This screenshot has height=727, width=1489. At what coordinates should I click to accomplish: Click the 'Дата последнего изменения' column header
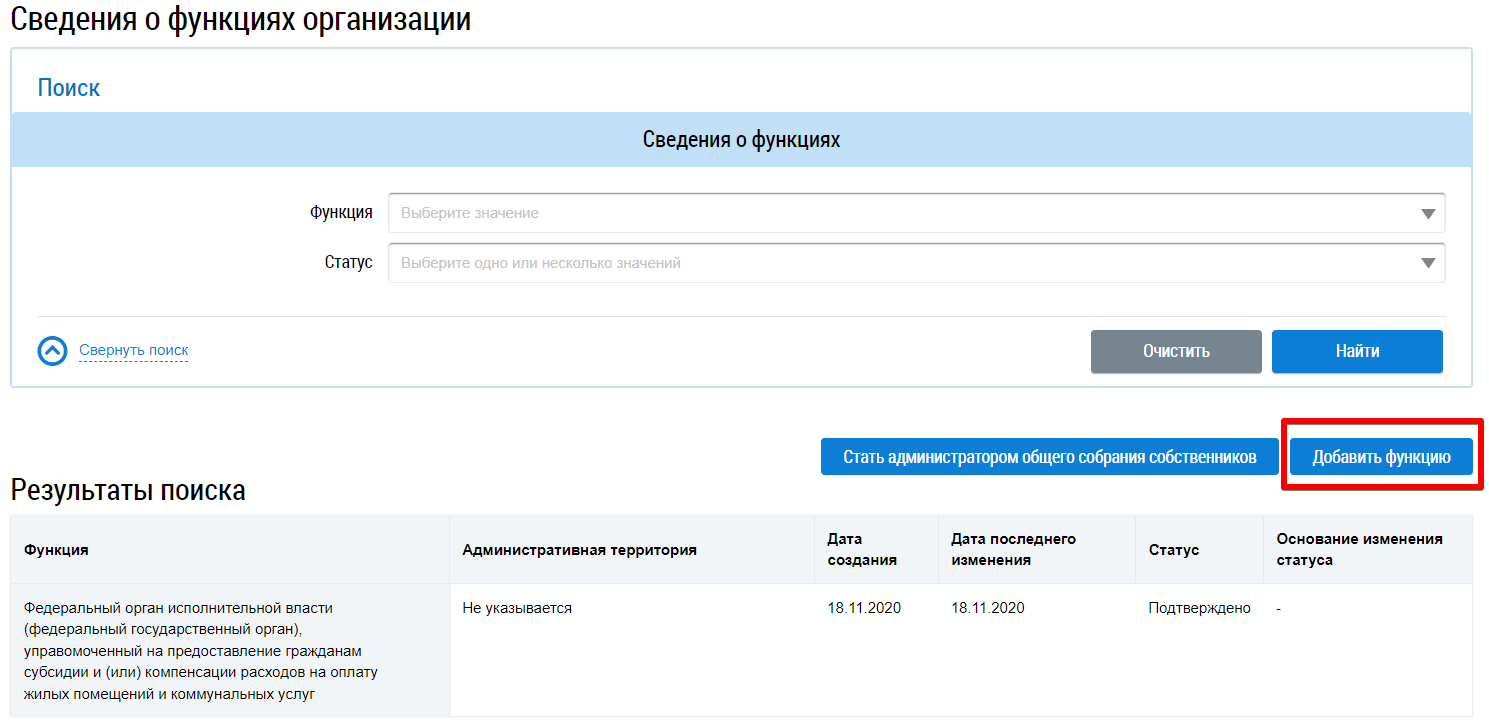tap(1013, 550)
